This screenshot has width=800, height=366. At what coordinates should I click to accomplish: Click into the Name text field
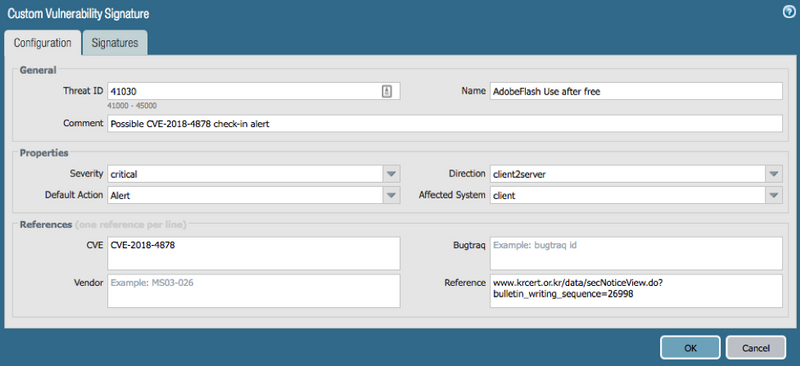[636, 91]
